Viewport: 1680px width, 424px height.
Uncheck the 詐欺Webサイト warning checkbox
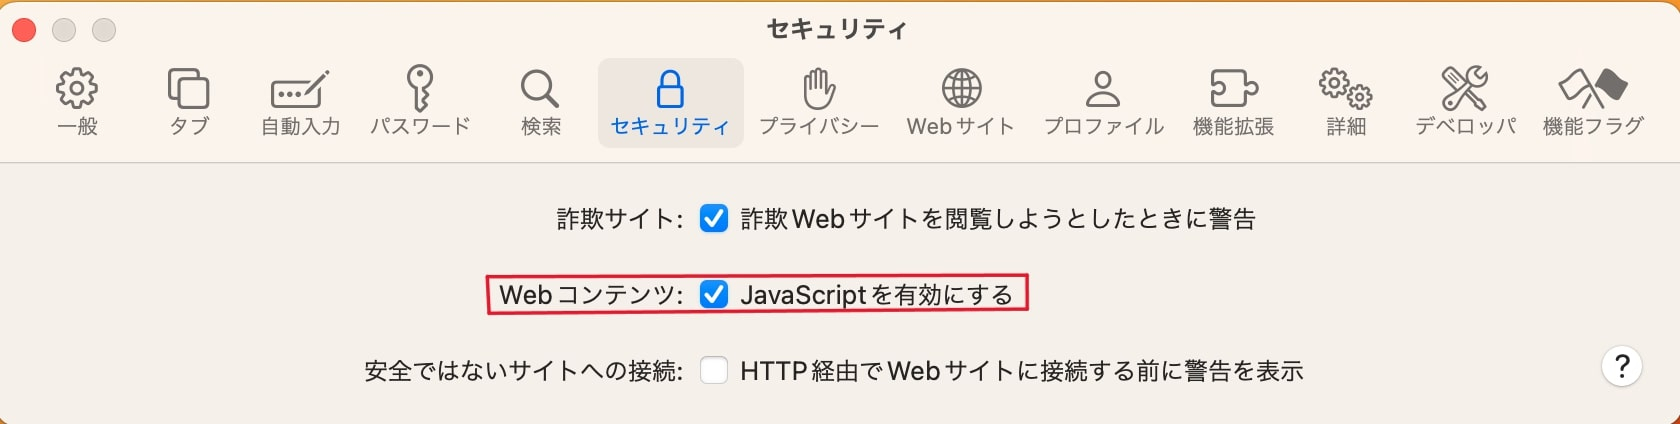714,218
